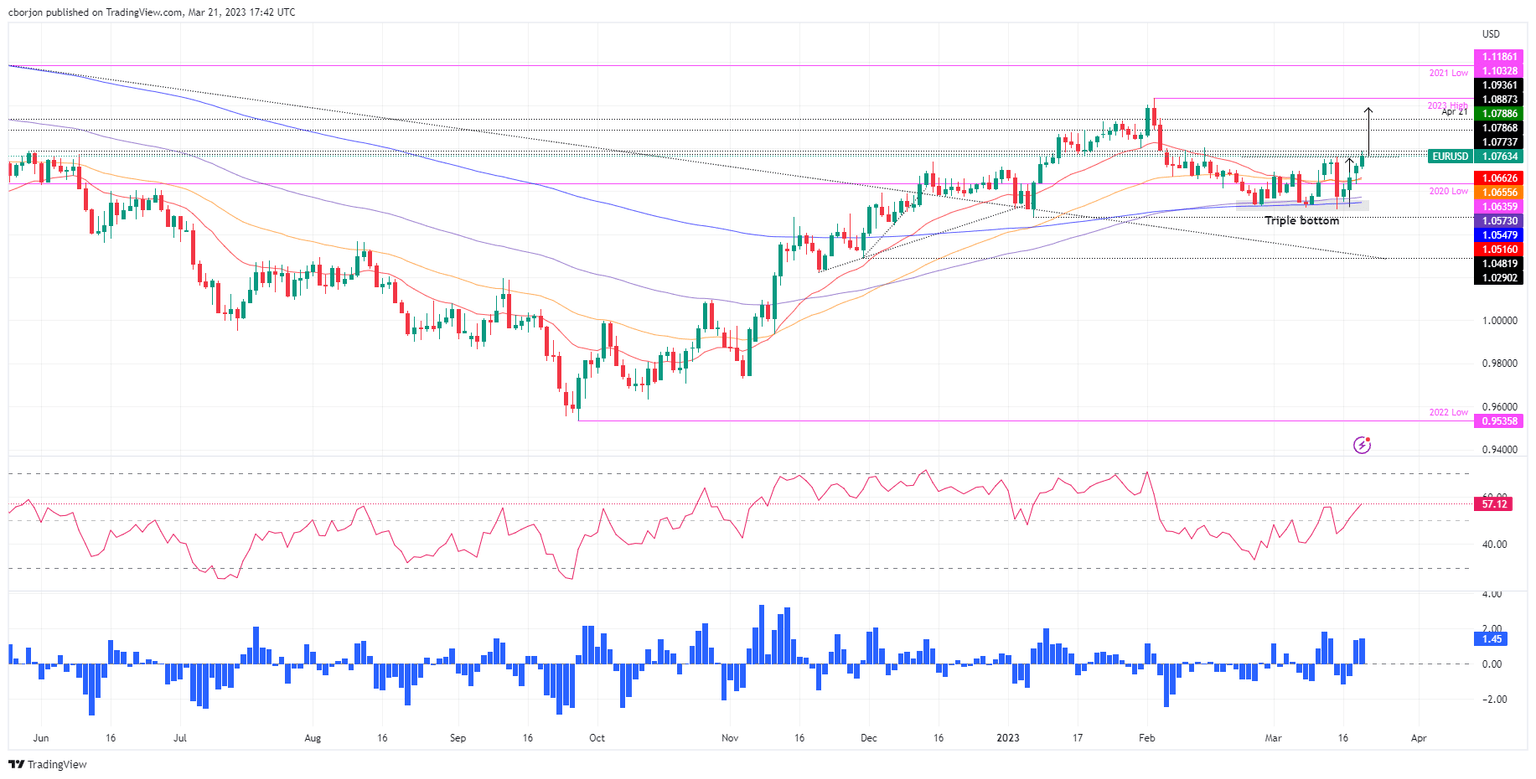This screenshot has height=779, width=1536.
Task: Click the red RSI value 57.12 badge
Action: pos(1493,505)
